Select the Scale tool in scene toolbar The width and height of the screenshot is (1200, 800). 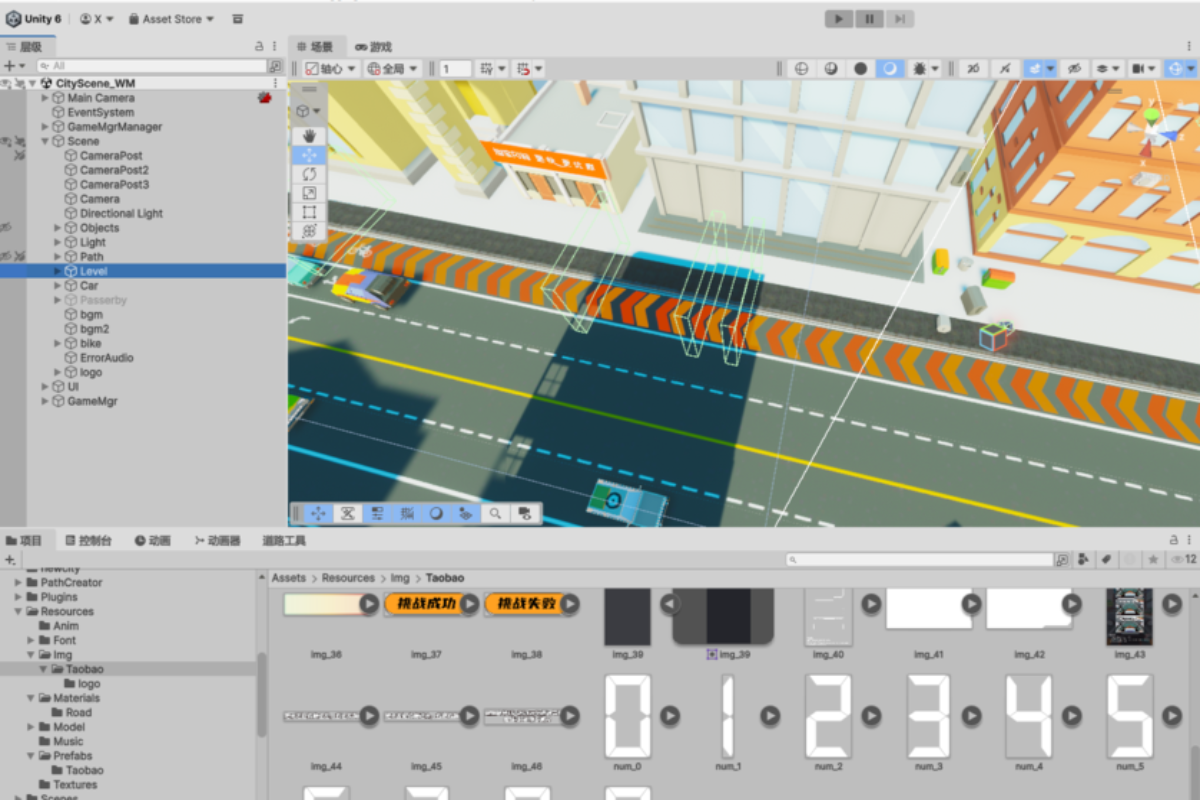[x=309, y=193]
